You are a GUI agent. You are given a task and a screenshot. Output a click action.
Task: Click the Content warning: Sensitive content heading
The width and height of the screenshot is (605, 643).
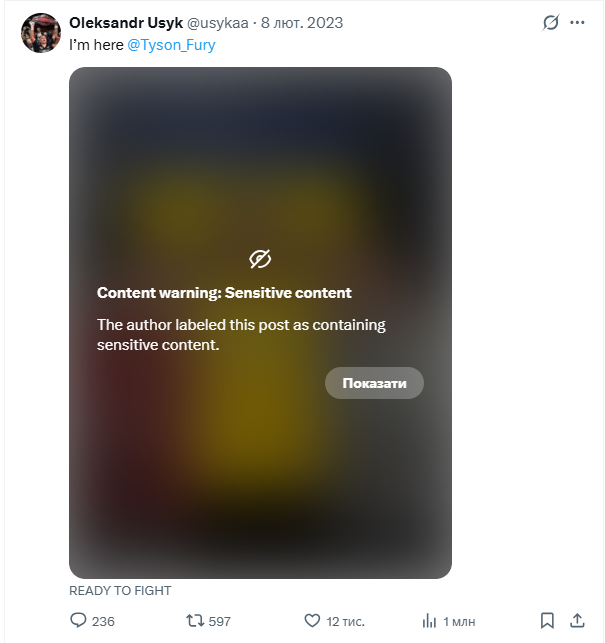[224, 293]
